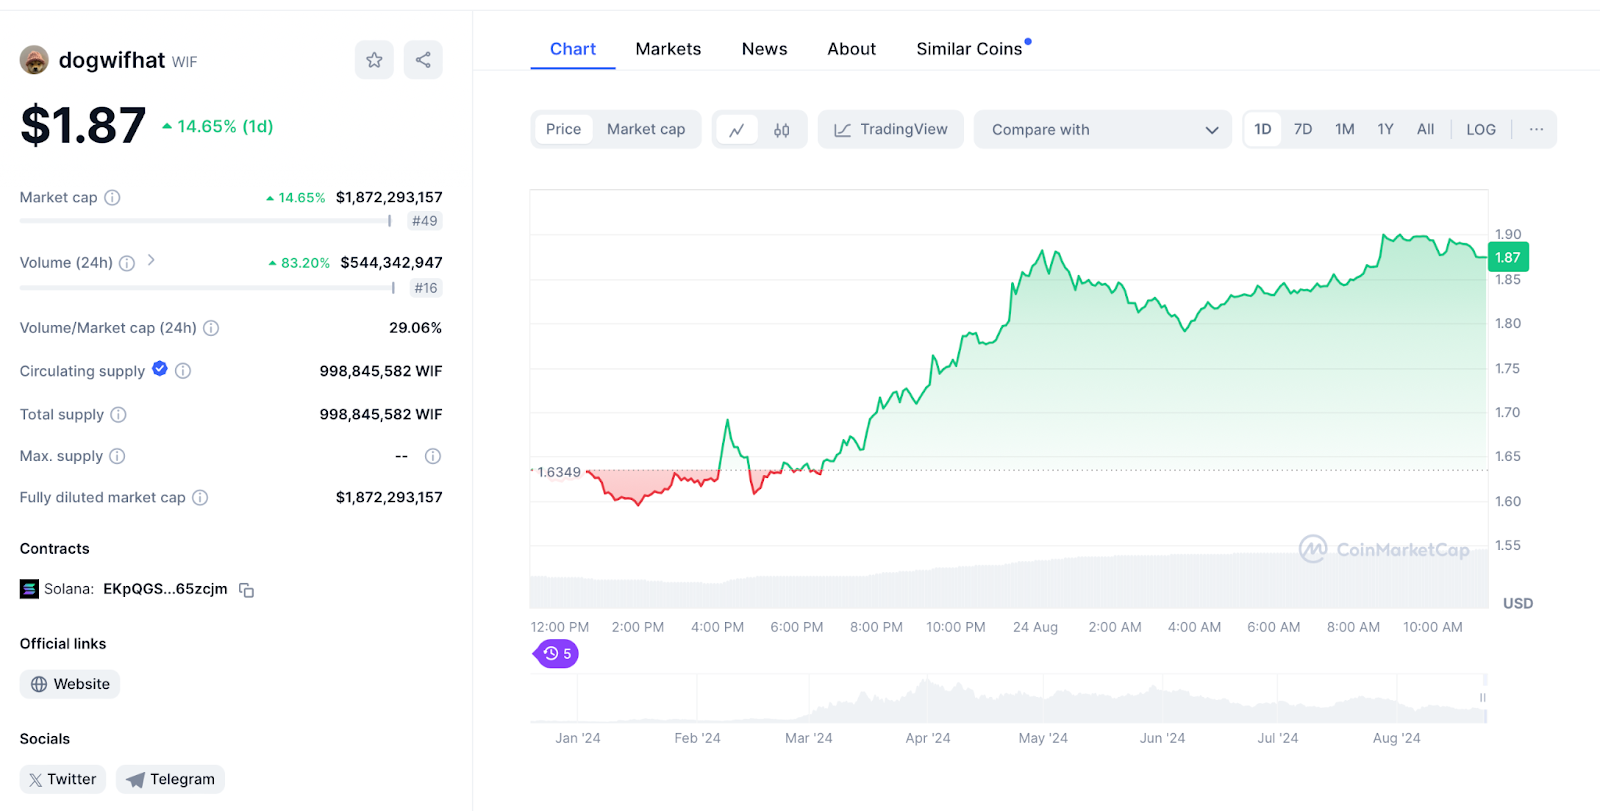
Task: Click the May '24 label on mini timeline
Action: pos(1043,738)
